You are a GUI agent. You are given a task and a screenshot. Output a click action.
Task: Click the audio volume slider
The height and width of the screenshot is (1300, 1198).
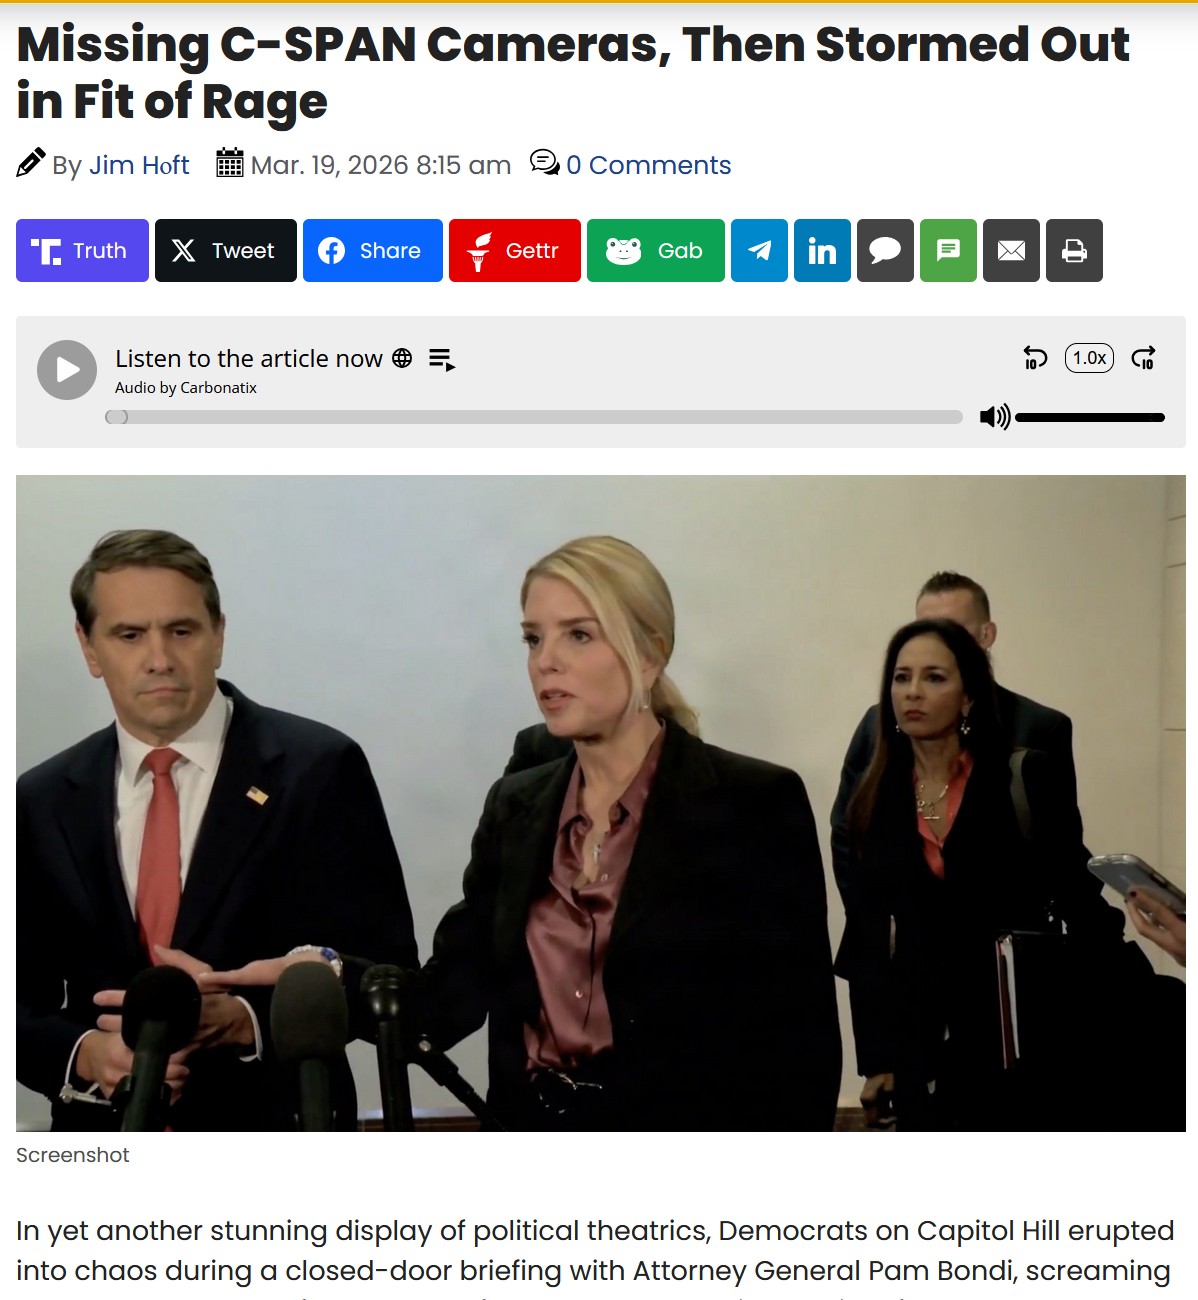point(1090,417)
